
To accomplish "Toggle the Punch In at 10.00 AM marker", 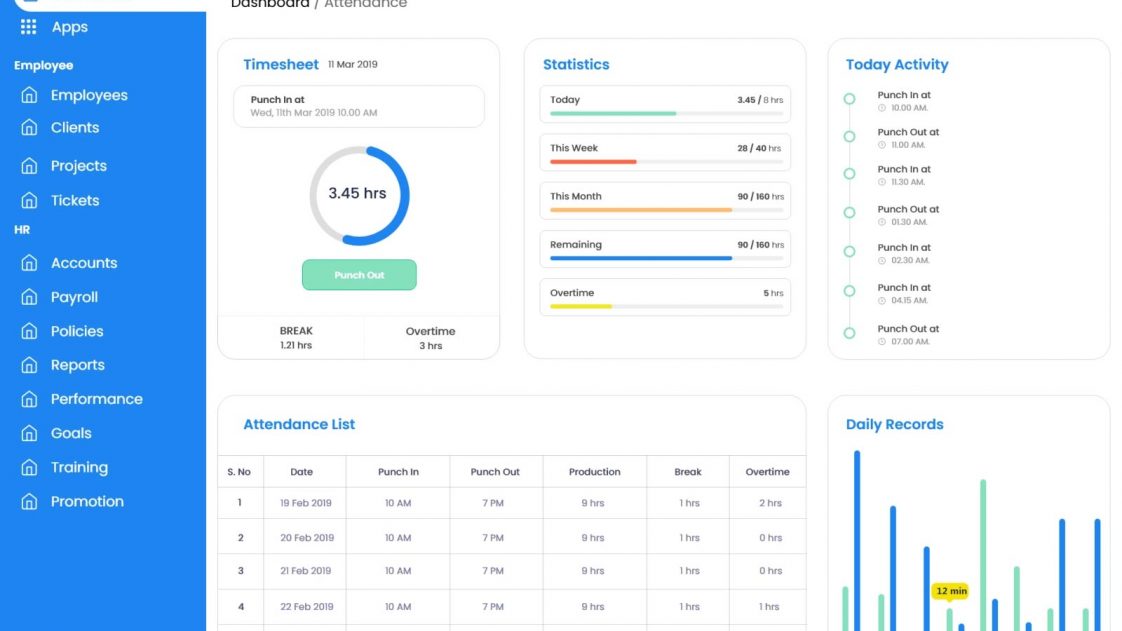I will pyautogui.click(x=849, y=100).
